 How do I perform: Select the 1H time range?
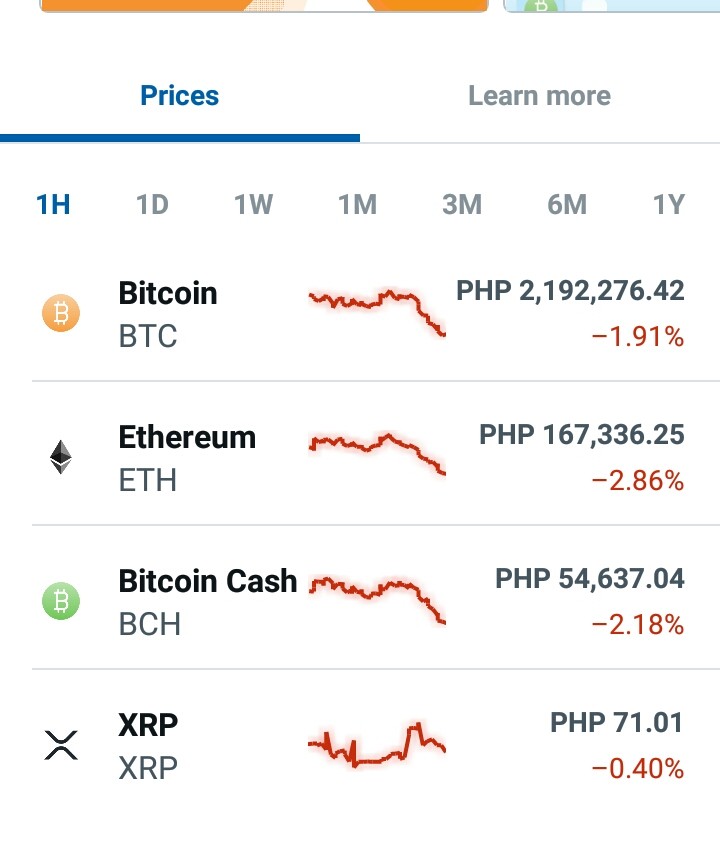point(53,205)
